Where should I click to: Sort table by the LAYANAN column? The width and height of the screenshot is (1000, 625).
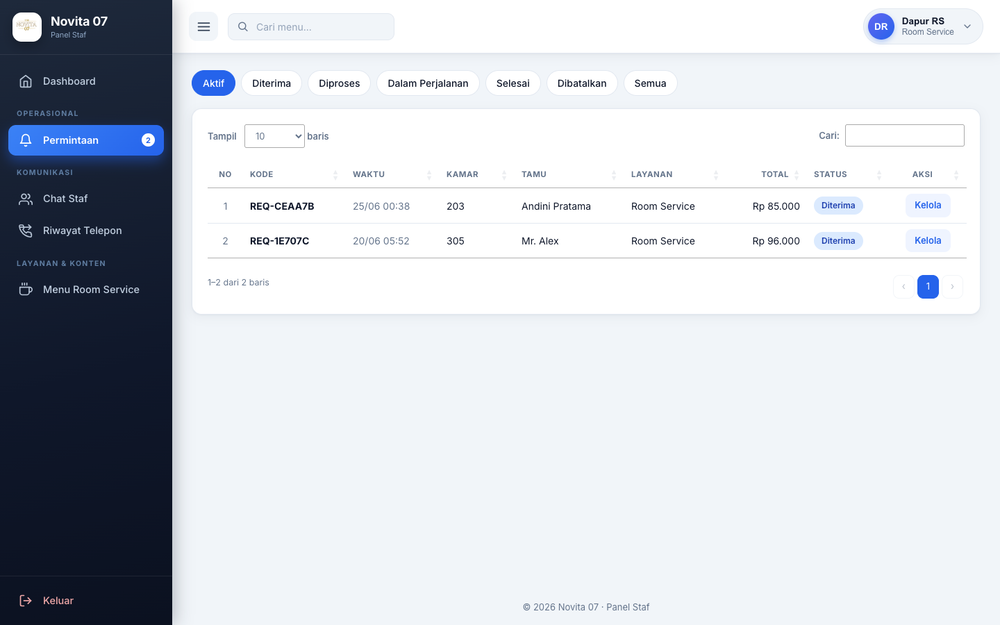[675, 174]
